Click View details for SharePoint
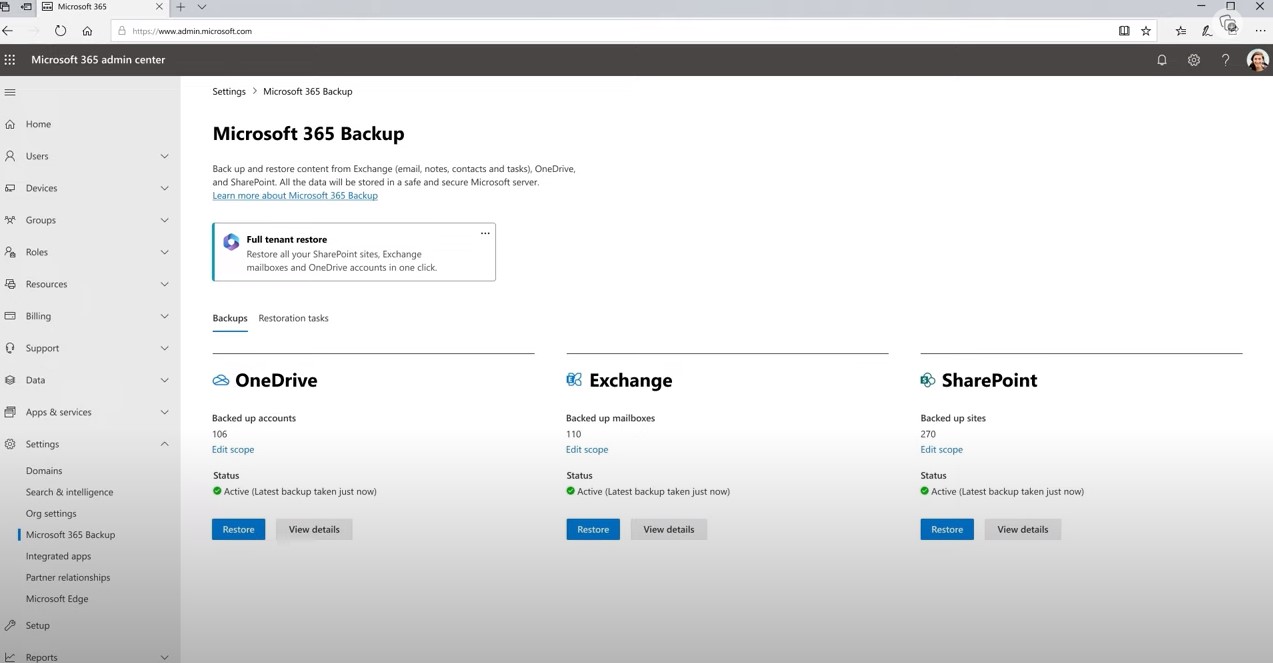The height and width of the screenshot is (663, 1273). [x=1023, y=529]
